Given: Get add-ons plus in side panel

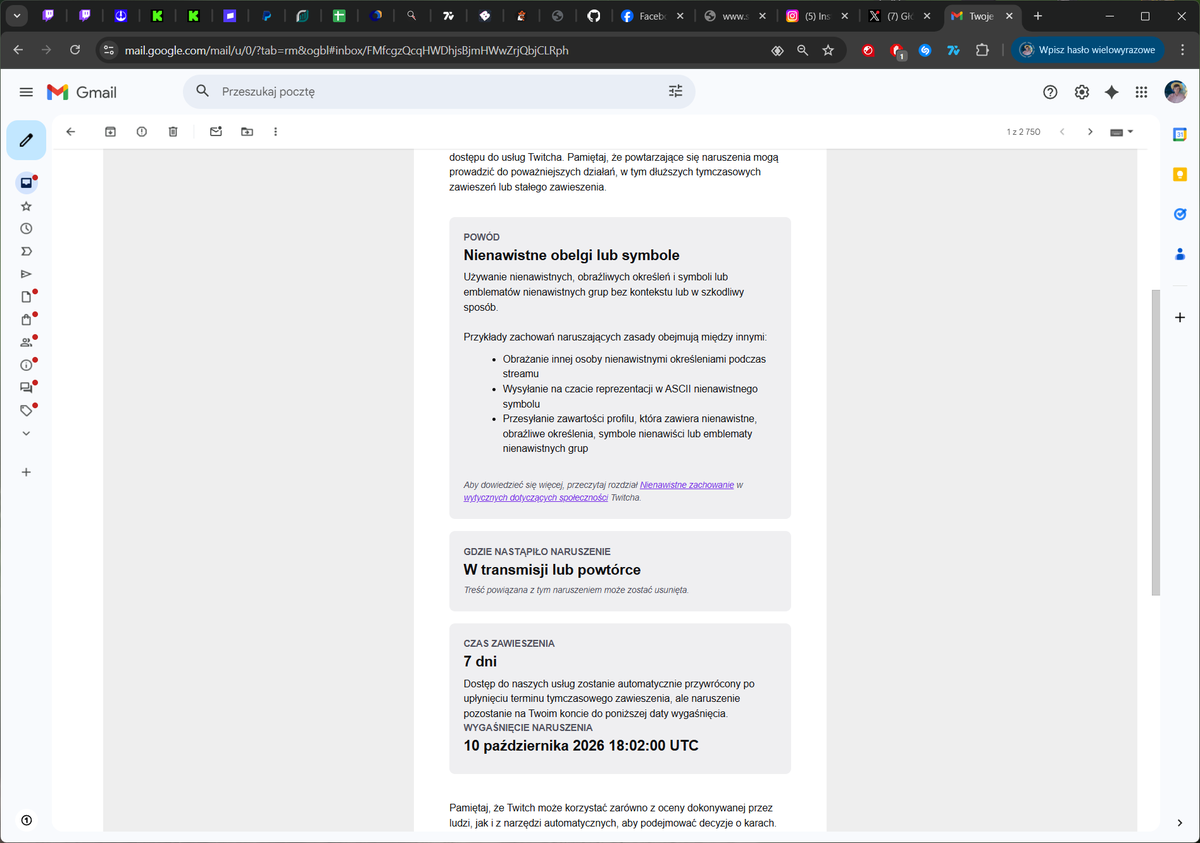Looking at the screenshot, I should 1180,317.
